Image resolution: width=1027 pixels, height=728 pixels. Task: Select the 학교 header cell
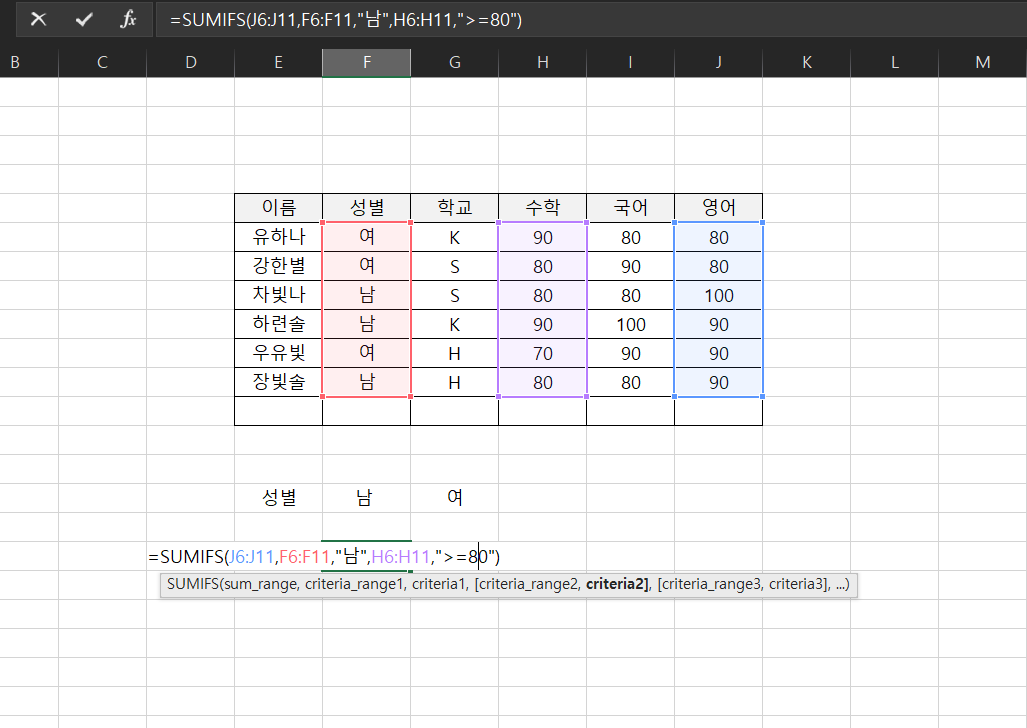point(454,208)
